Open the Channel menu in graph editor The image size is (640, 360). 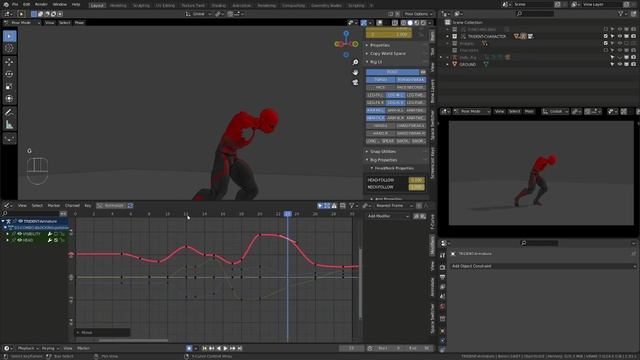pos(72,206)
